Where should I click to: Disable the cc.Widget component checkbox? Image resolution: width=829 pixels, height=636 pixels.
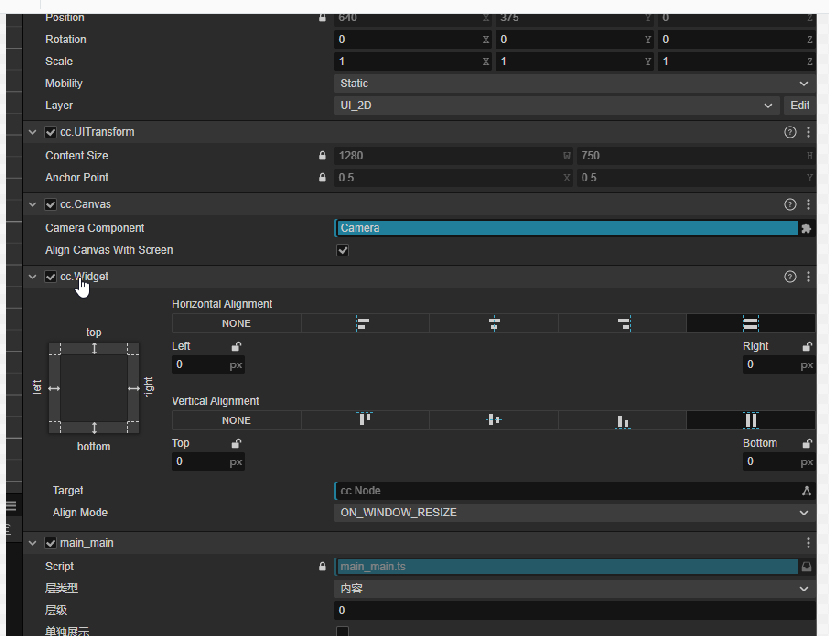click(x=50, y=276)
